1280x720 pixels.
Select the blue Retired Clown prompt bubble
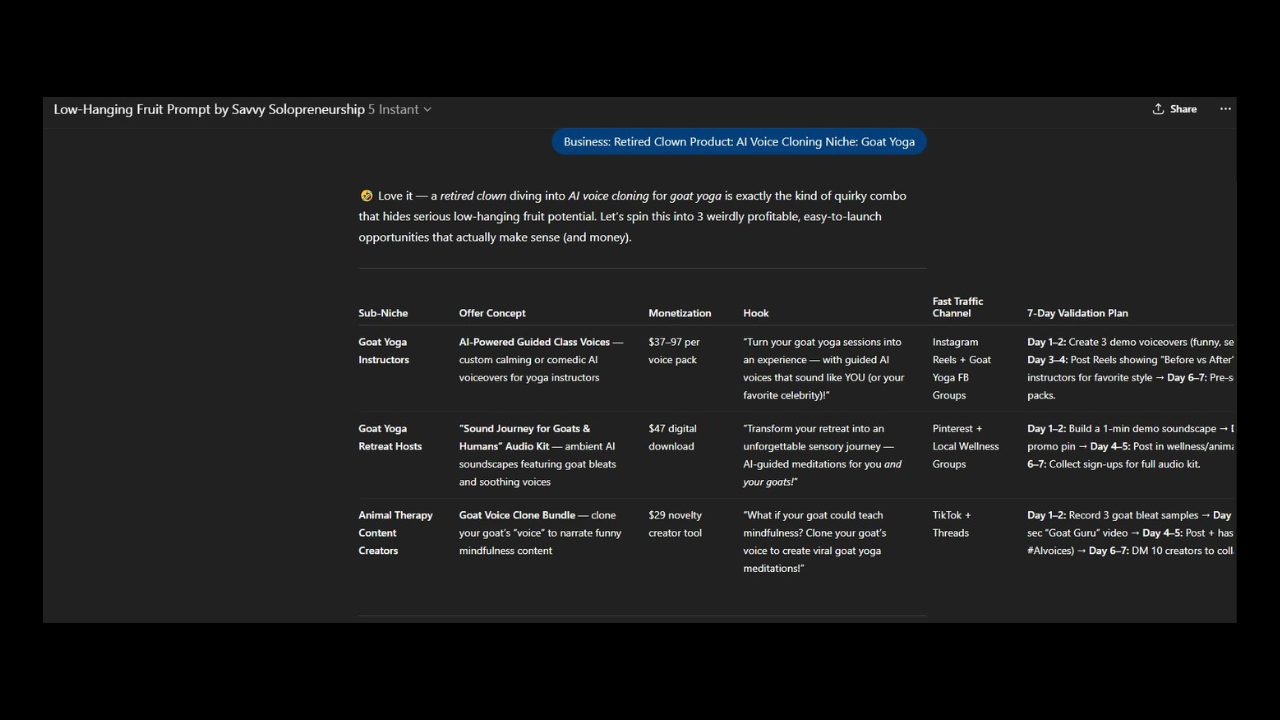click(x=739, y=142)
